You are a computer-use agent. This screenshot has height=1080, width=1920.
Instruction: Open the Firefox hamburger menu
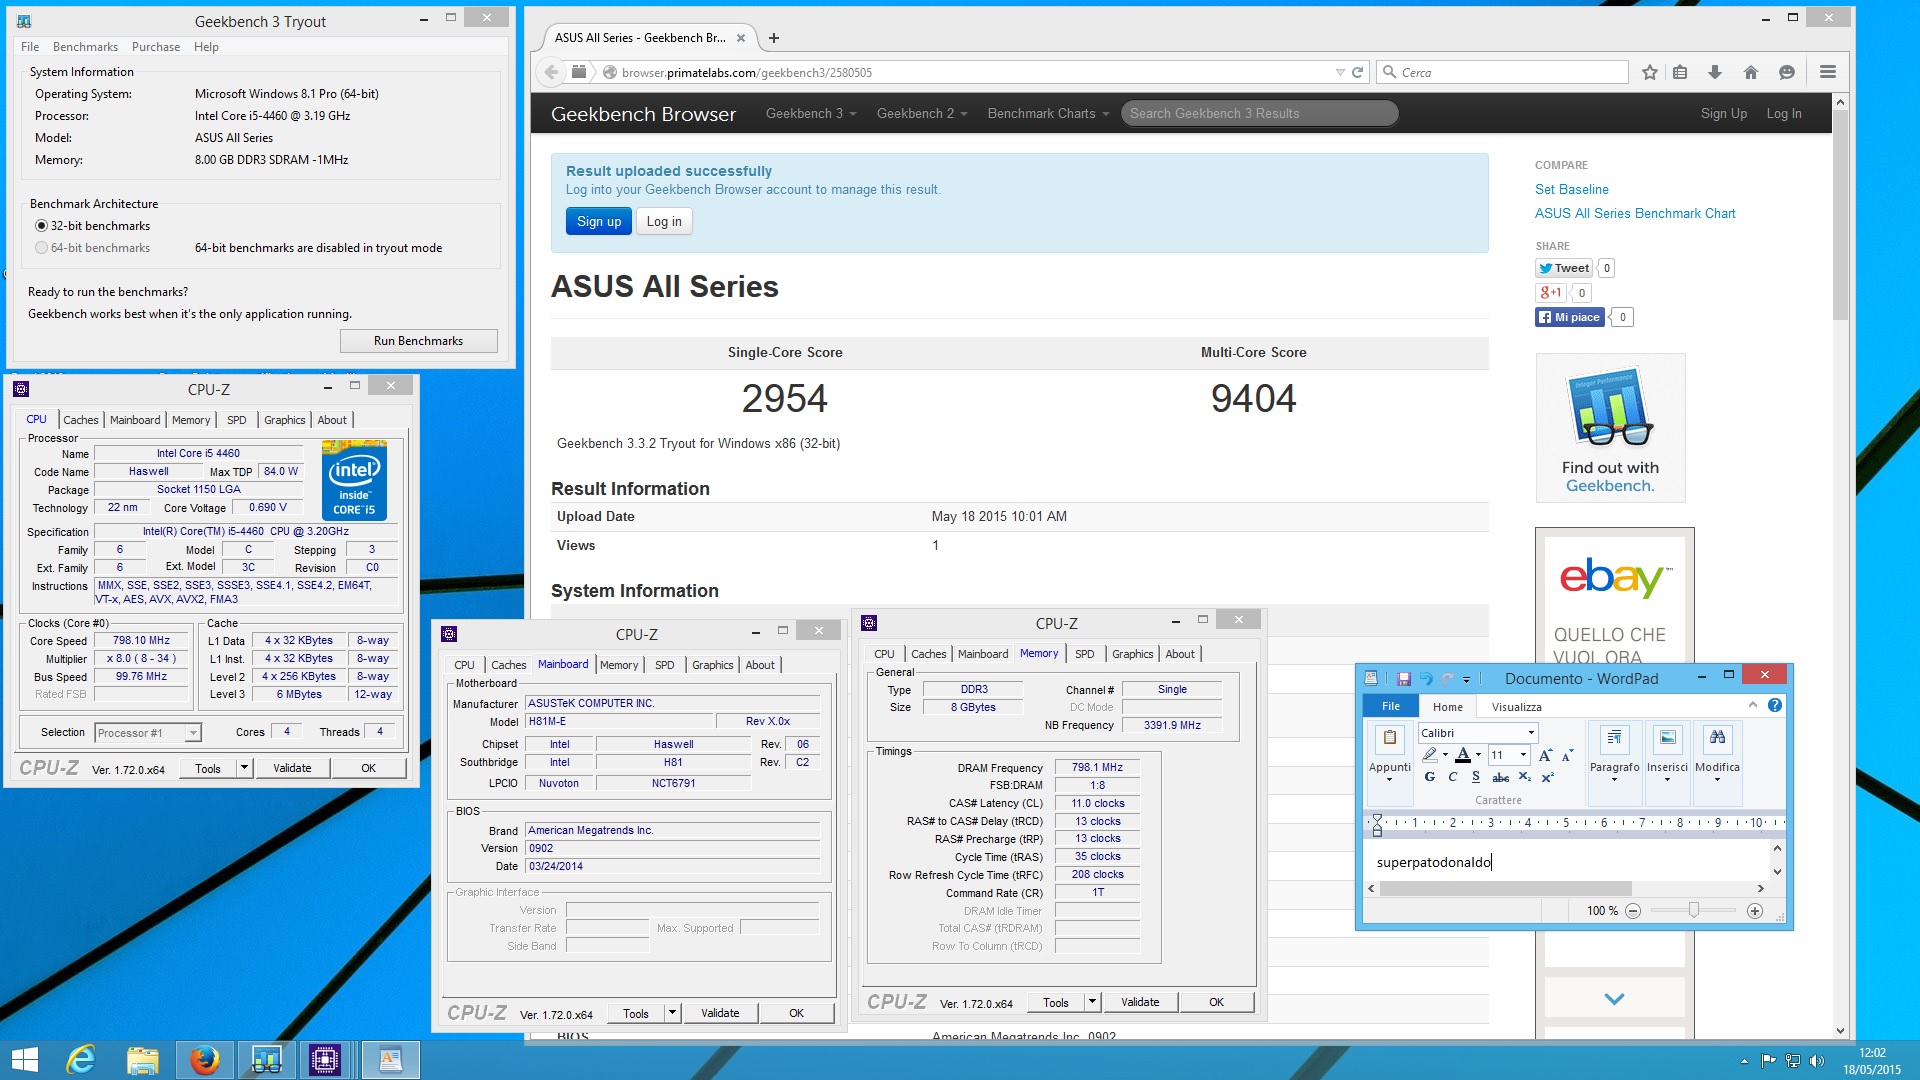tap(1828, 72)
